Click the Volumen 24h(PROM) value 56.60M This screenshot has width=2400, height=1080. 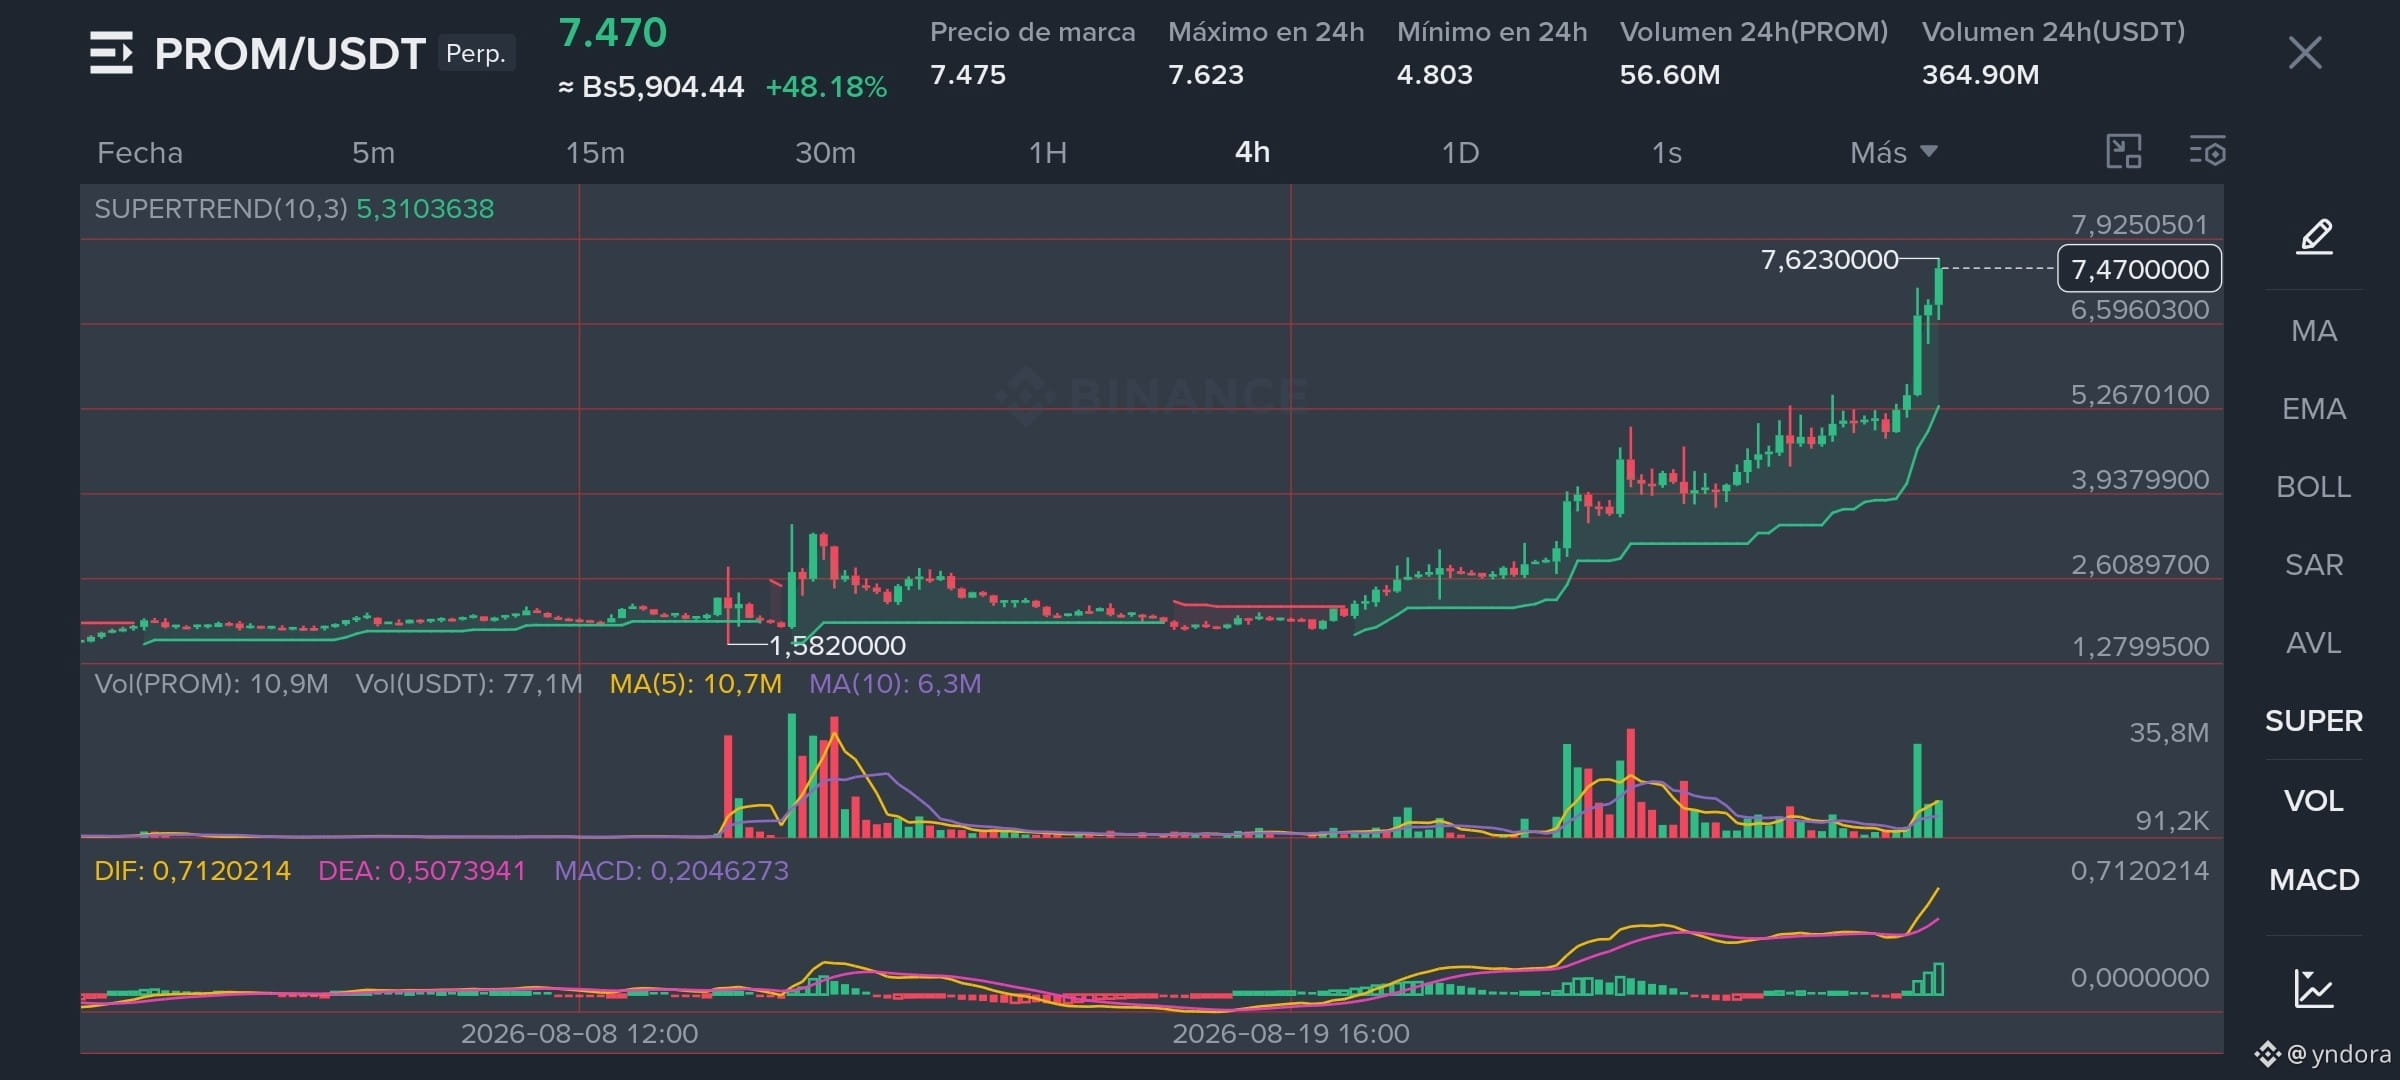click(x=1670, y=75)
